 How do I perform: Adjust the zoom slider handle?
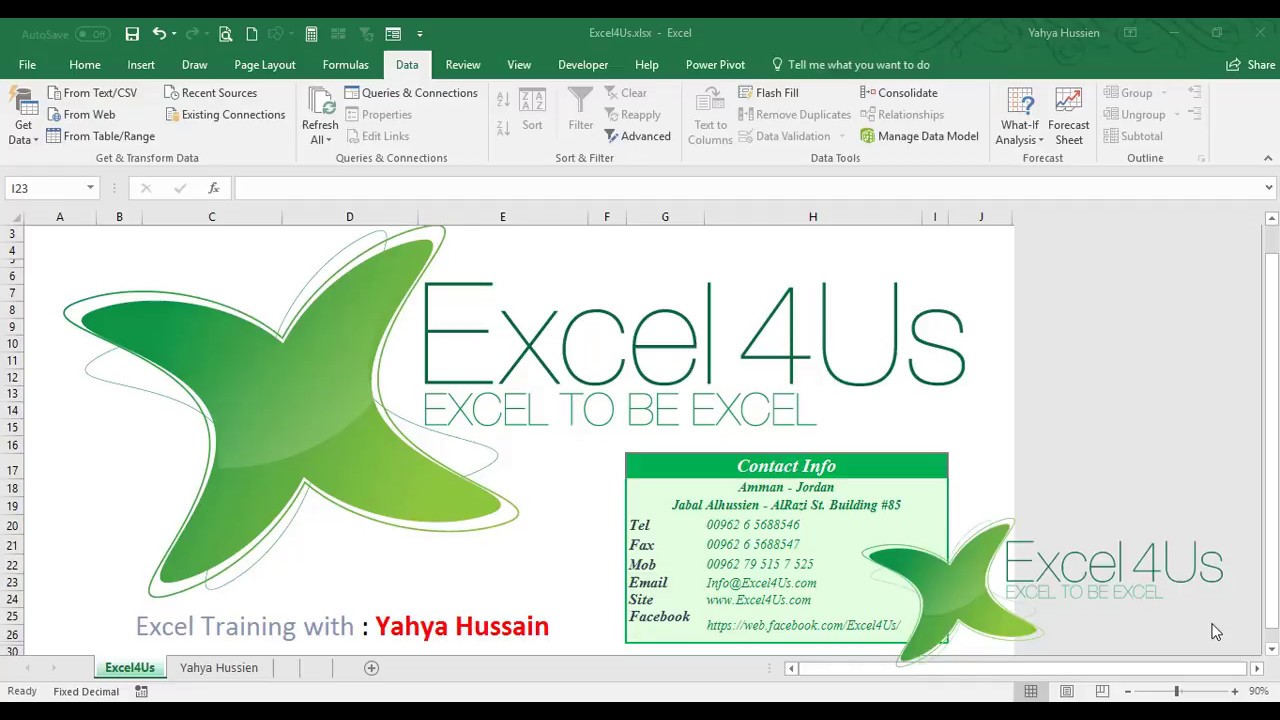tap(1177, 691)
